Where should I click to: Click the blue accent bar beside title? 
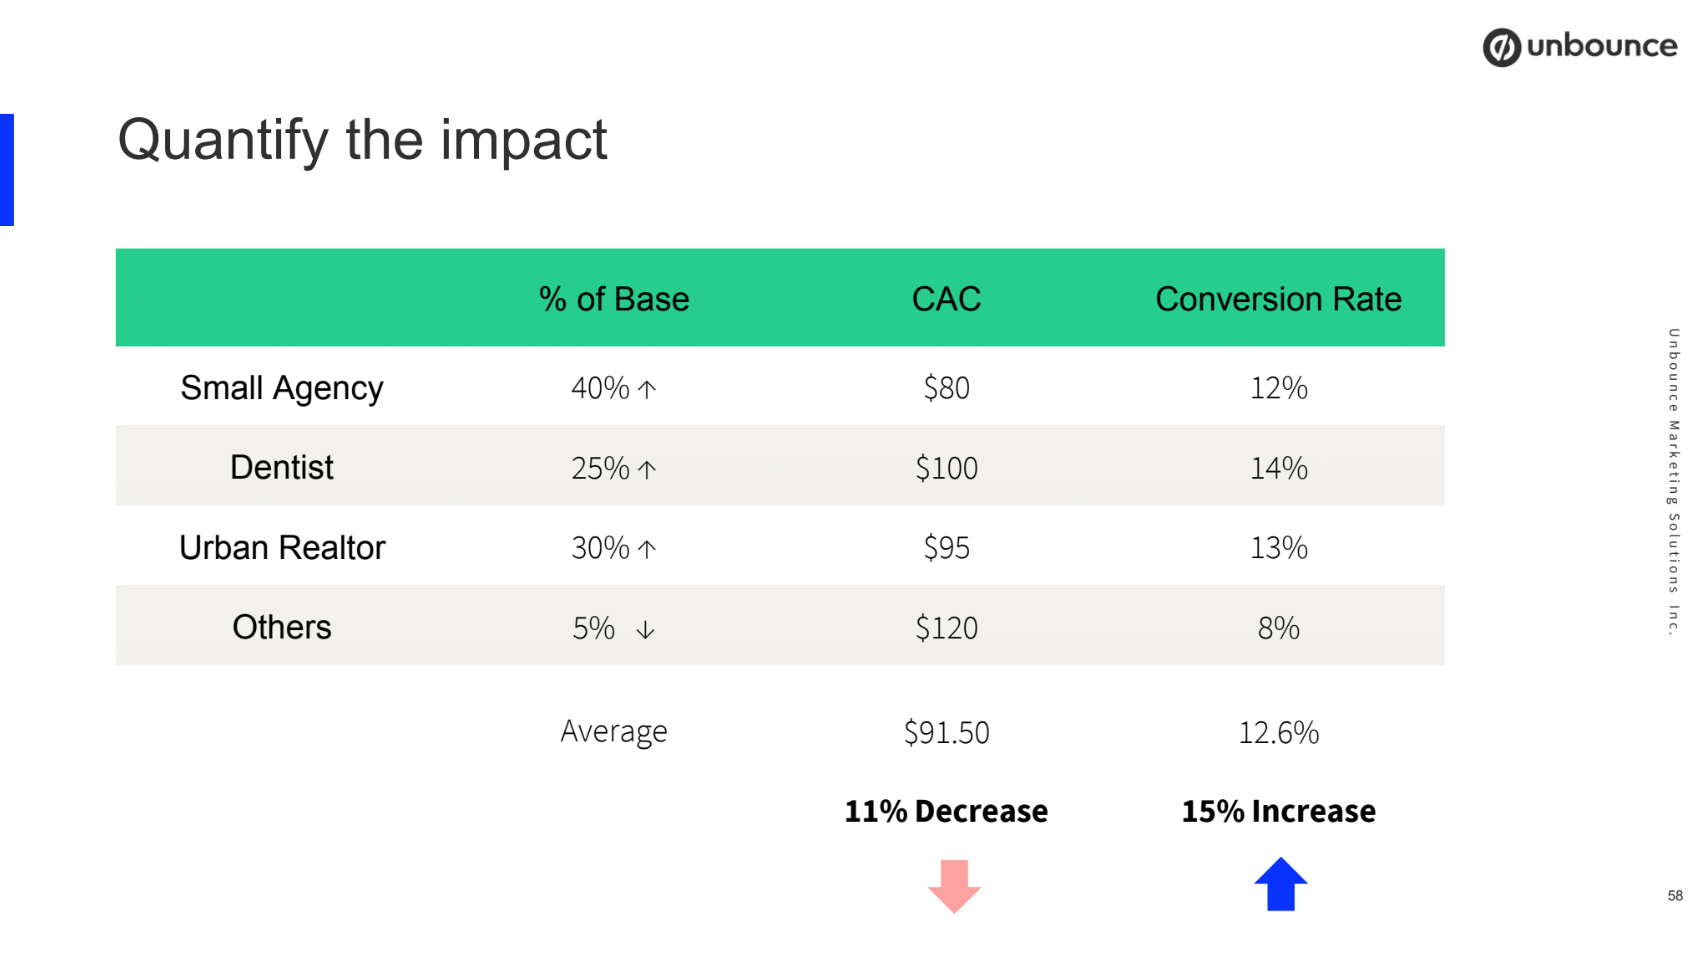coord(7,170)
